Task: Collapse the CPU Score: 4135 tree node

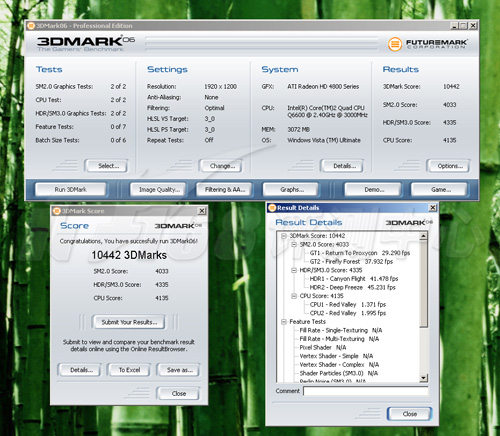Action: click(x=294, y=296)
